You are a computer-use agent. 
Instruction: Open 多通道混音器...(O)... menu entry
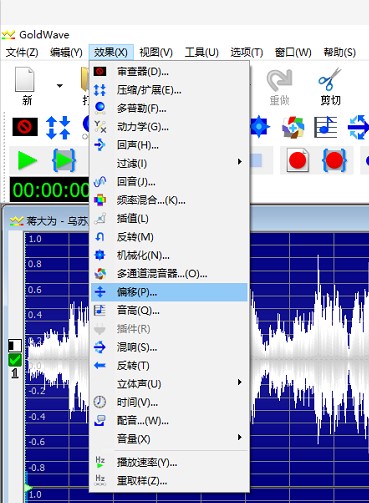169,274
